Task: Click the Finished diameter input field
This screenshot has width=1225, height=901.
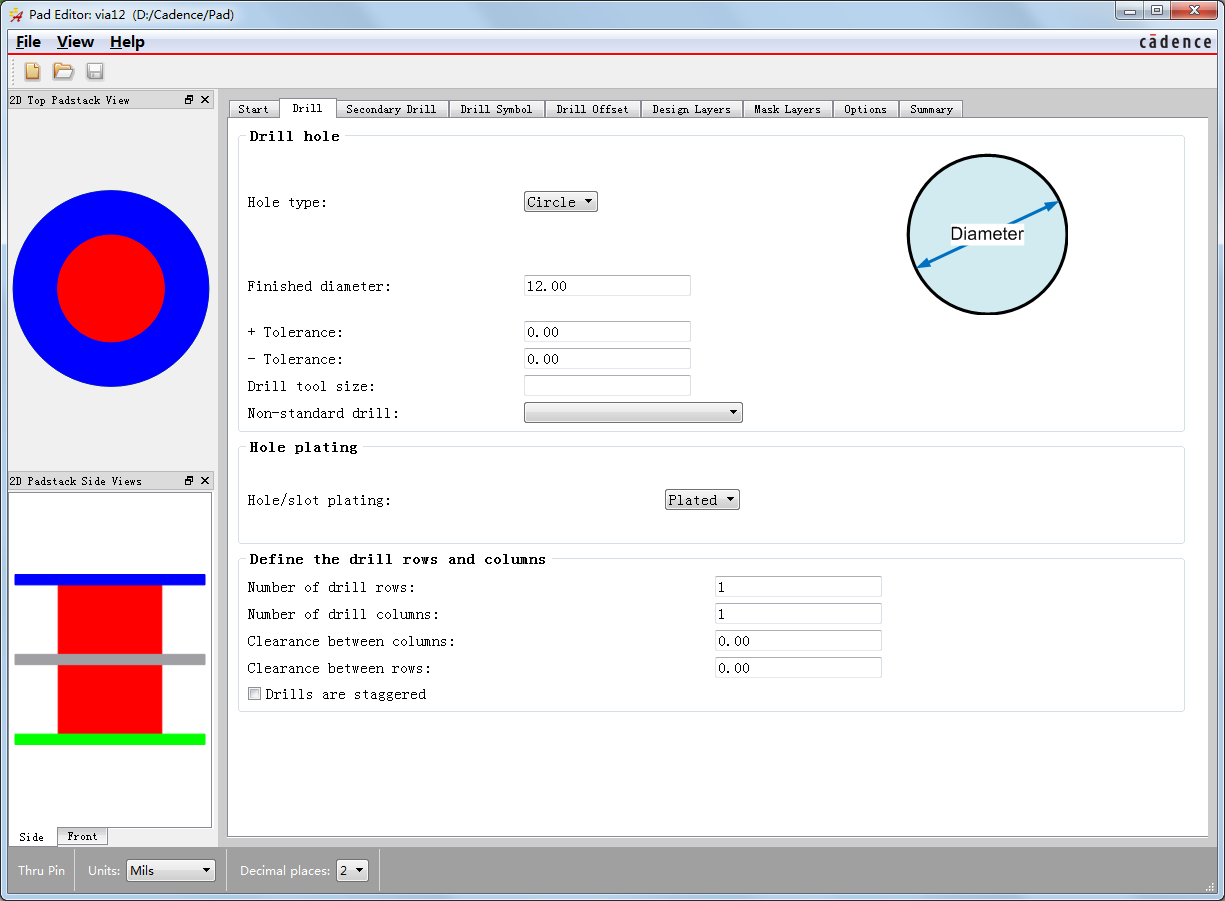Action: coord(607,286)
